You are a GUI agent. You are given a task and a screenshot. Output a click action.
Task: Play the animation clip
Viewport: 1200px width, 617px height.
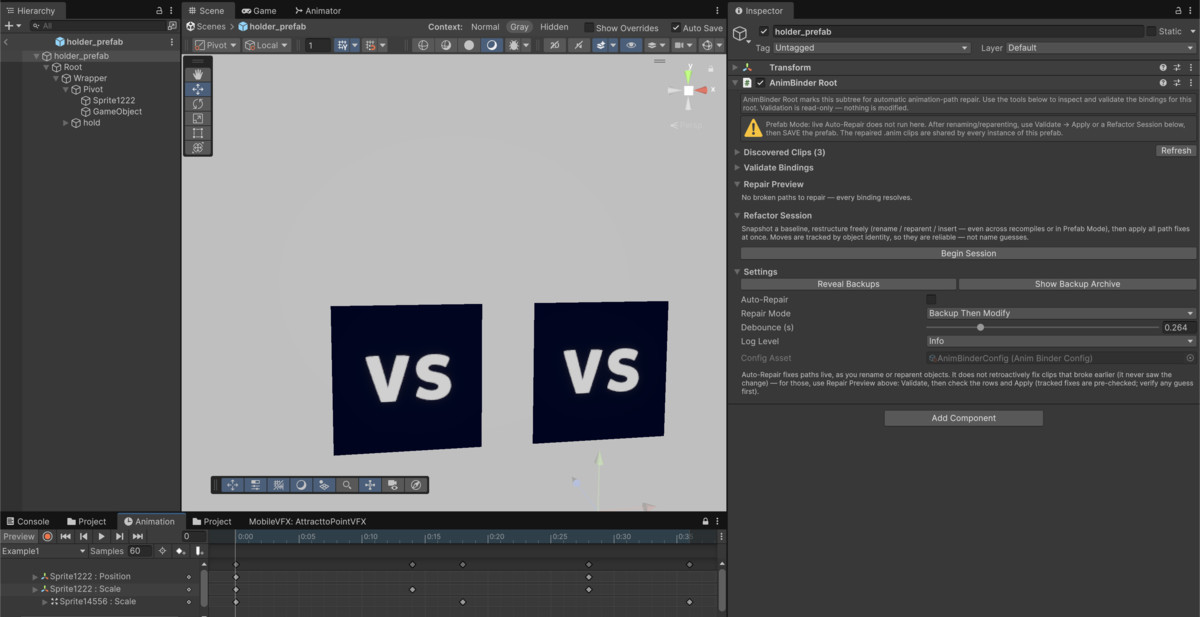[x=101, y=537]
